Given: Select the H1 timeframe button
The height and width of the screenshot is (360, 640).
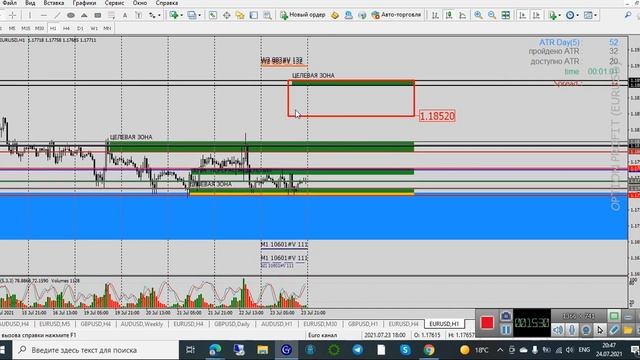Looking at the screenshot, I should [x=53, y=28].
